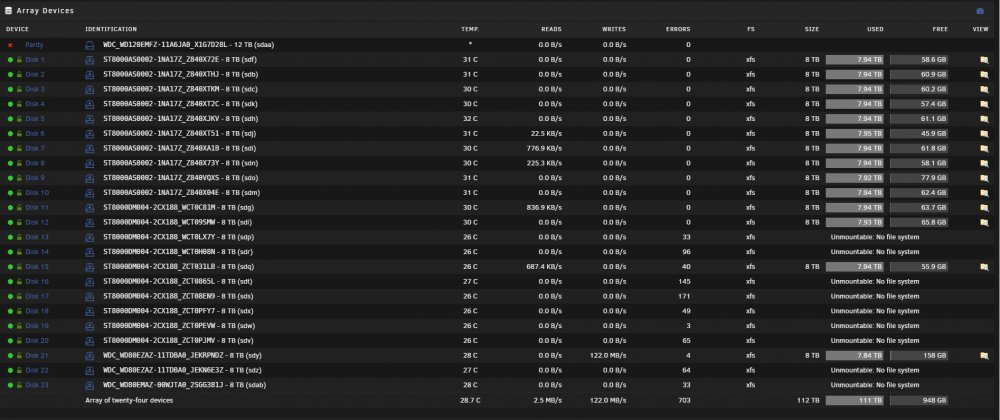
Task: Open the view folder icon for Disk 15
Action: pos(984,267)
